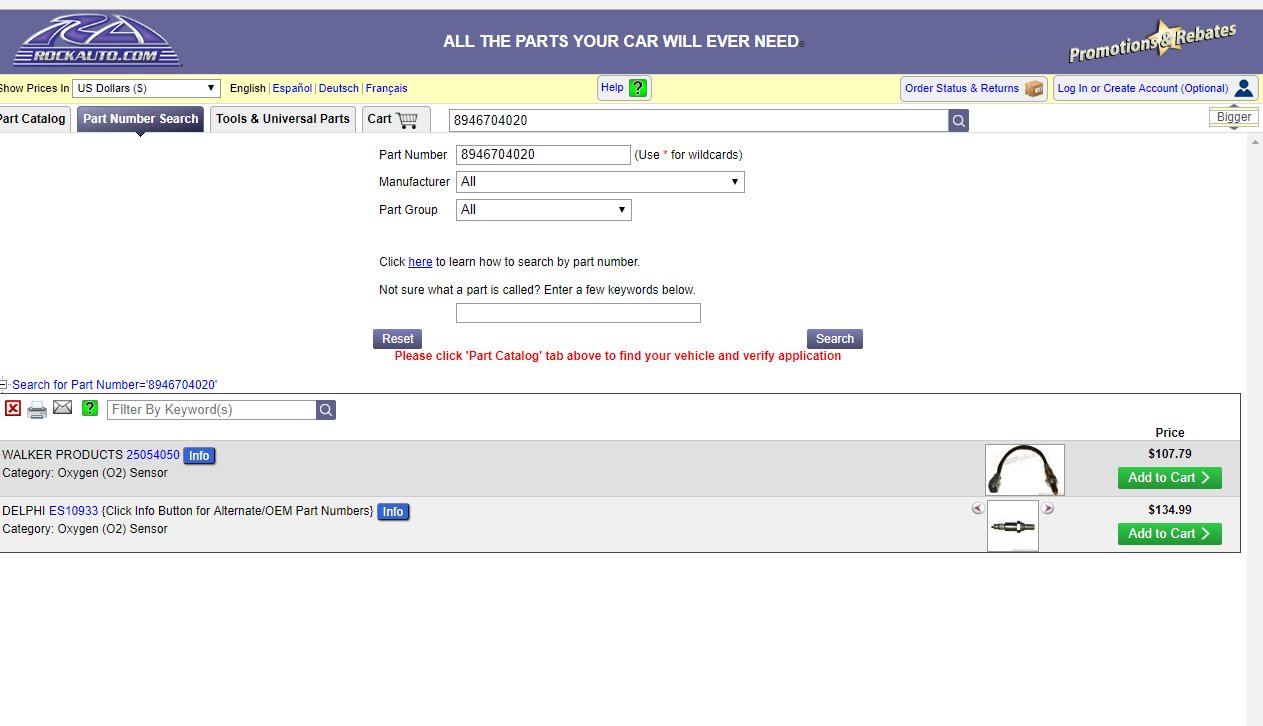Viewport: 1263px width, 726px height.
Task: Click the green help icon above results
Action: click(x=90, y=408)
